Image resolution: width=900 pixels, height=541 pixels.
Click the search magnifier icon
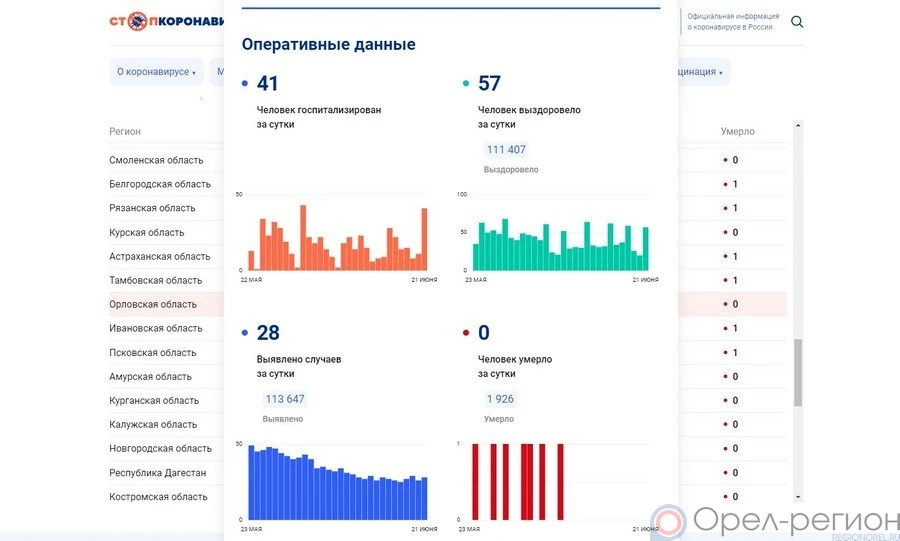(x=797, y=22)
